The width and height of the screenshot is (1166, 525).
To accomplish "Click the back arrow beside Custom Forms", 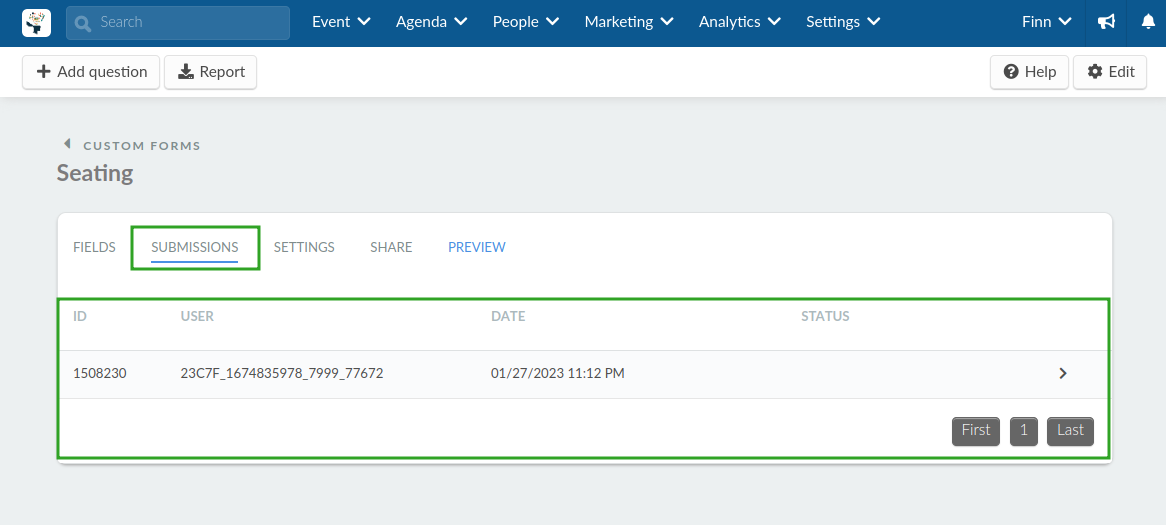I will pyautogui.click(x=67, y=144).
